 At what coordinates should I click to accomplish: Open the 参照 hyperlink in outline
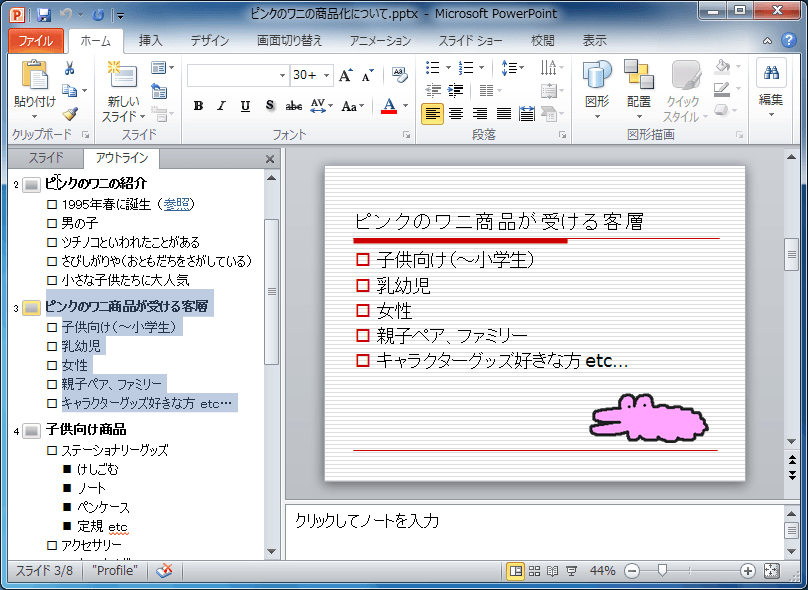click(x=176, y=204)
